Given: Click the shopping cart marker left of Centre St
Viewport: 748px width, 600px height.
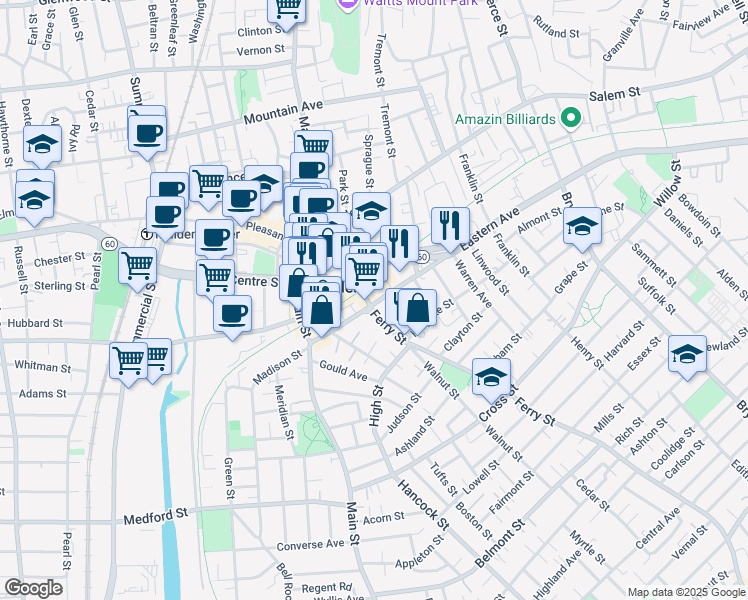Looking at the screenshot, I should pos(216,279).
